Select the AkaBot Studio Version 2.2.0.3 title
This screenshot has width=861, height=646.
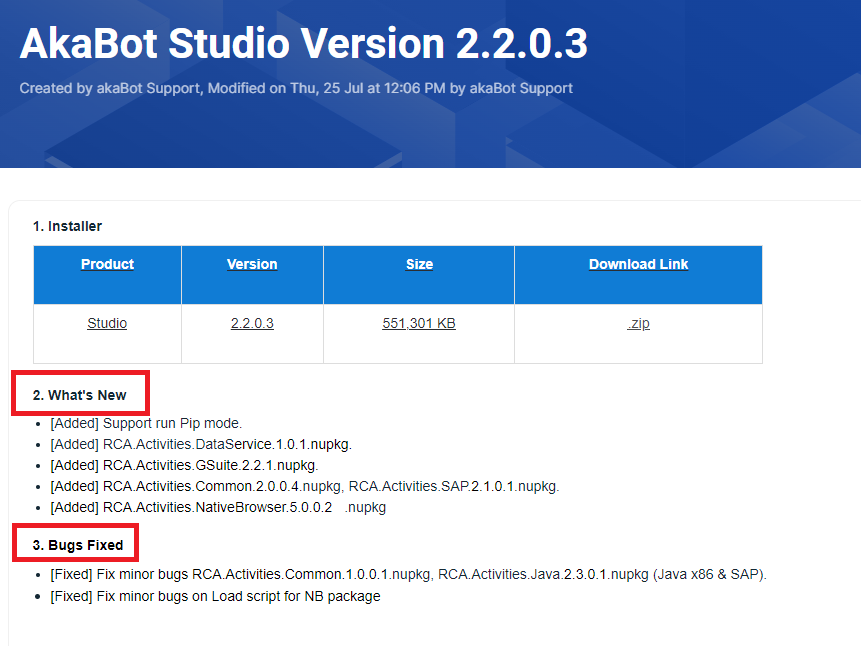pos(304,43)
